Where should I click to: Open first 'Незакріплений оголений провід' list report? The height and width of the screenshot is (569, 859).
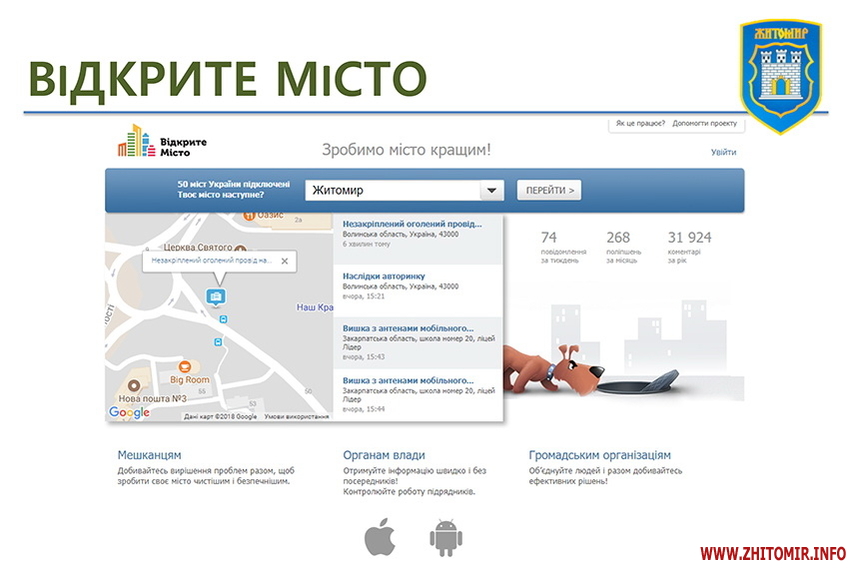pos(411,223)
